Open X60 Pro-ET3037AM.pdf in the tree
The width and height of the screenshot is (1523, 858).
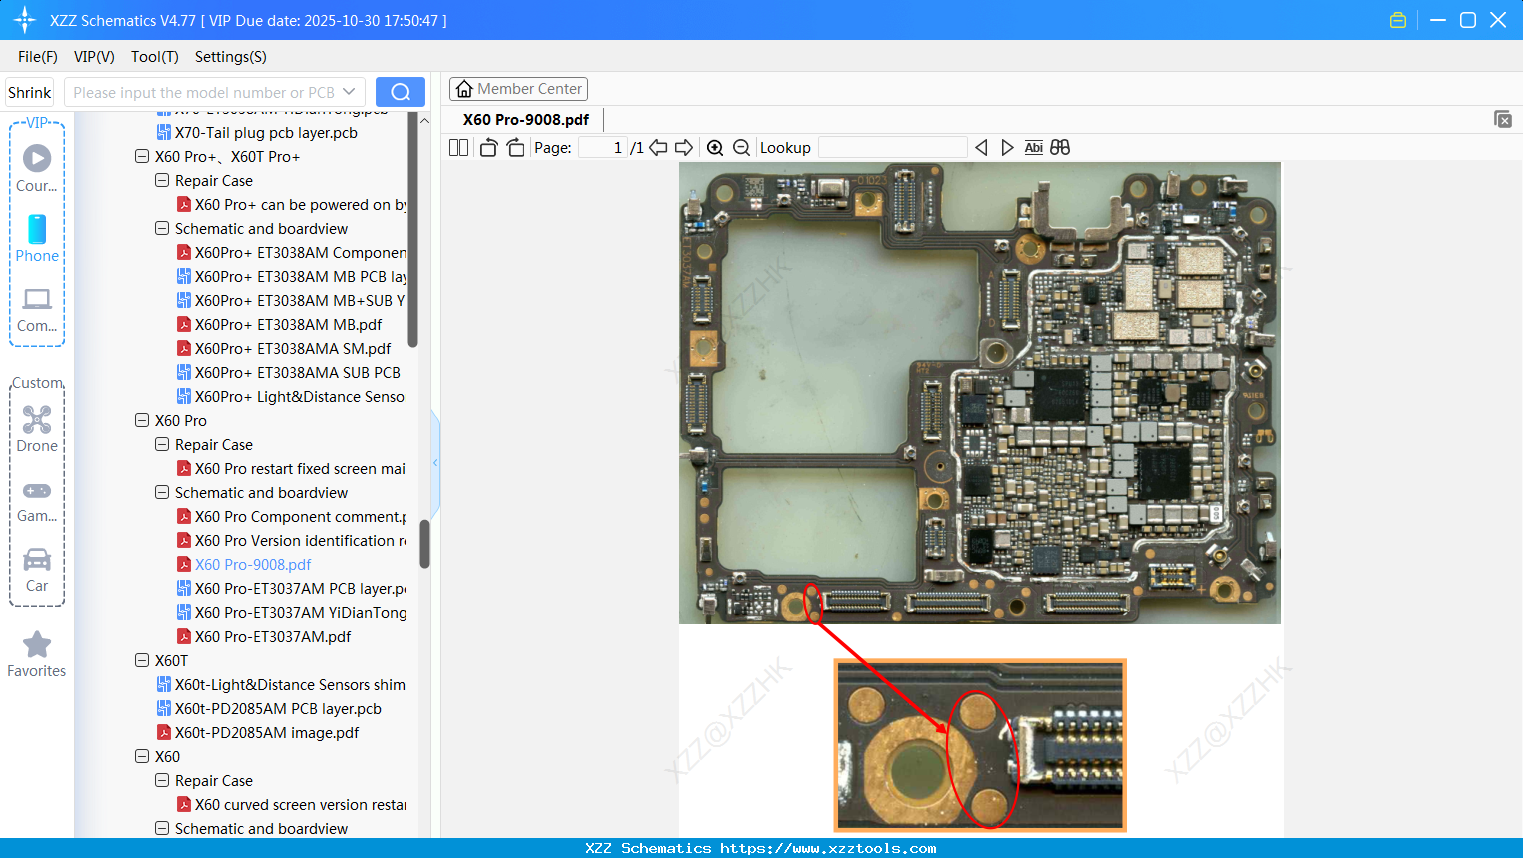click(x=273, y=637)
